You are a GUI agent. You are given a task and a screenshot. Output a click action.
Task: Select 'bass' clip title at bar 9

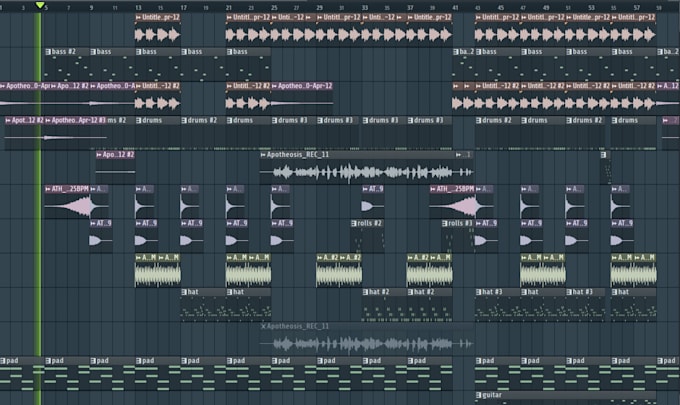pyautogui.click(x=104, y=52)
